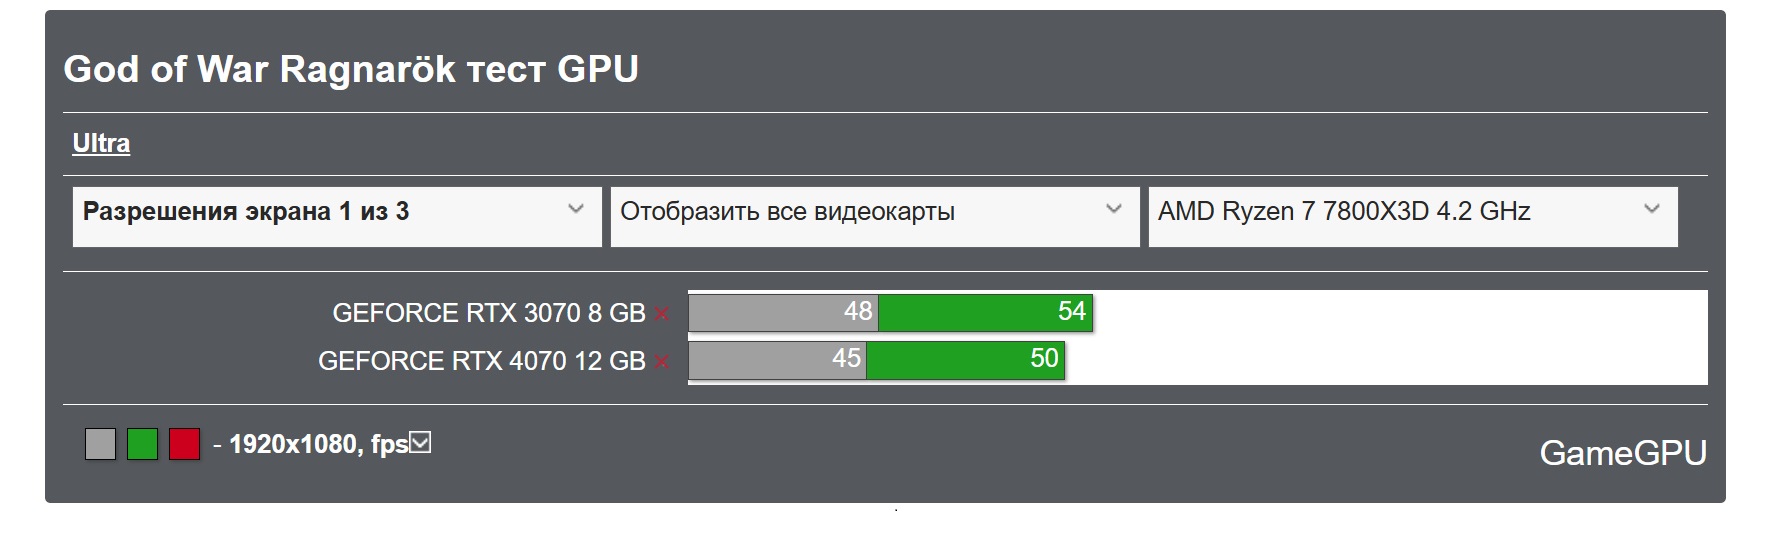Click the GameGPU logo
This screenshot has width=1771, height=533.
1622,453
